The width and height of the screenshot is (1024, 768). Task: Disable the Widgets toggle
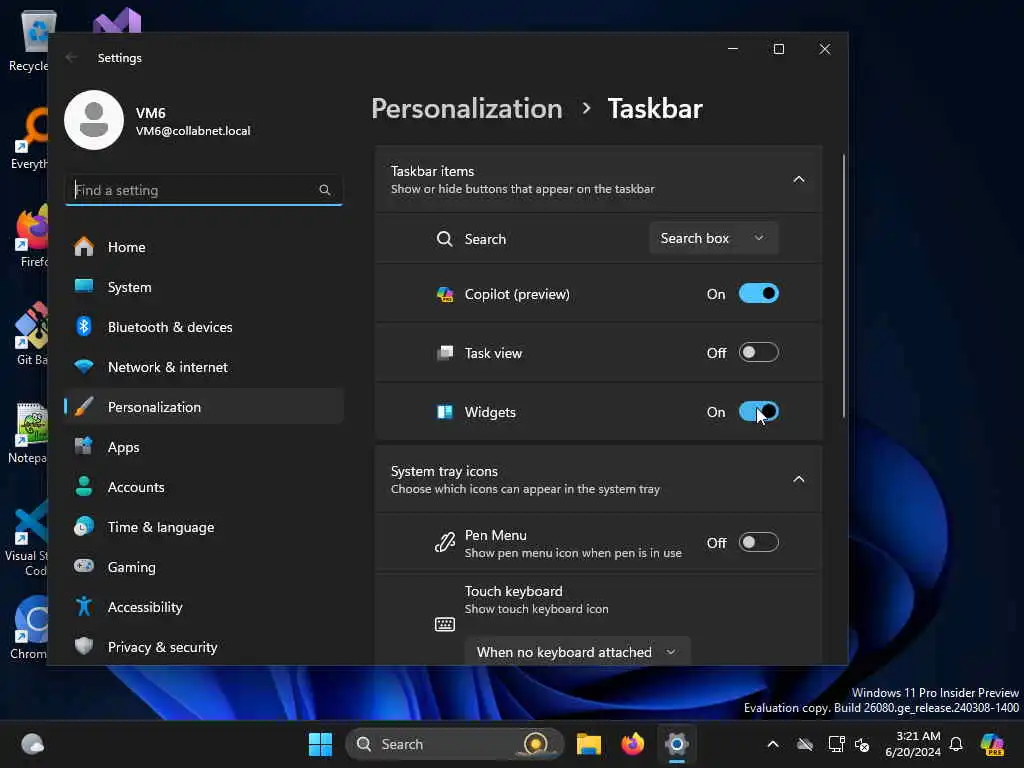coord(758,412)
